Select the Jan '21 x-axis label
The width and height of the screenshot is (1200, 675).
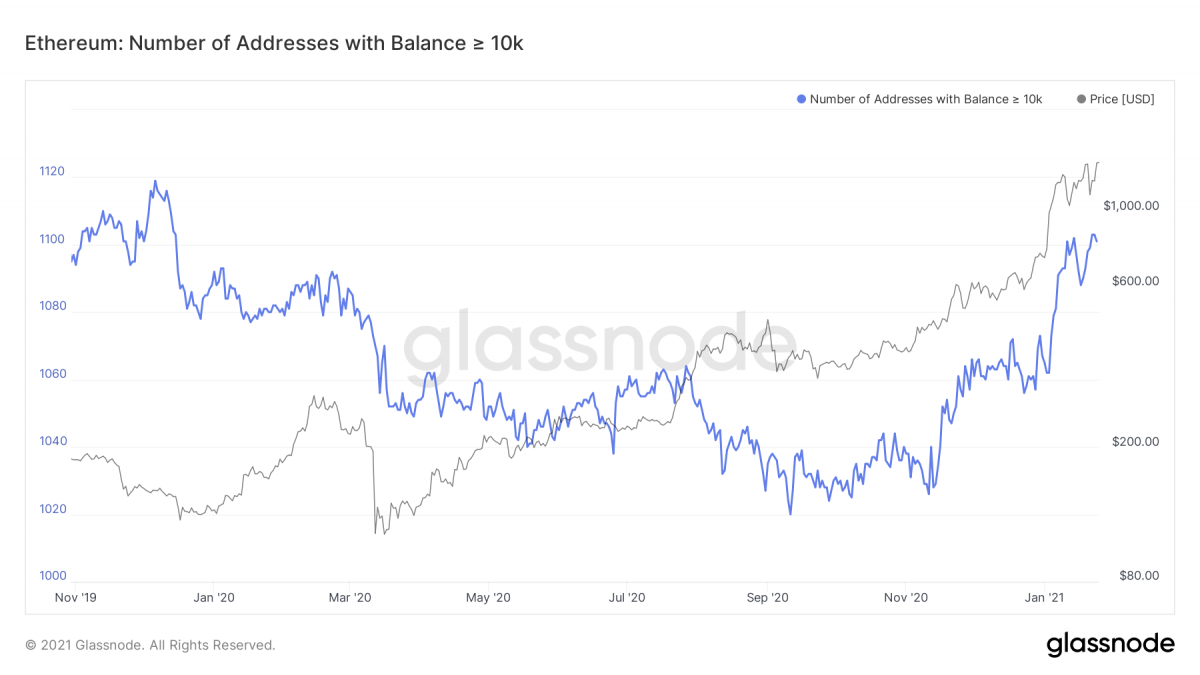pyautogui.click(x=1045, y=597)
